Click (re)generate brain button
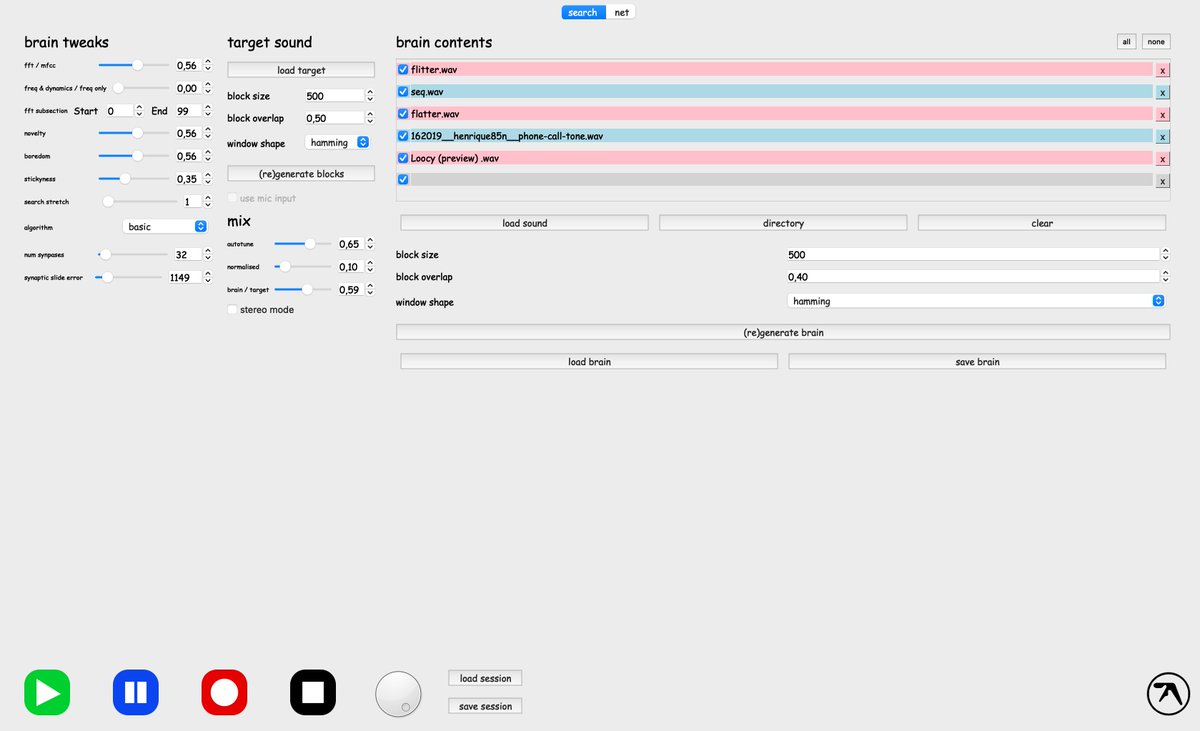1200x731 pixels. pos(783,332)
